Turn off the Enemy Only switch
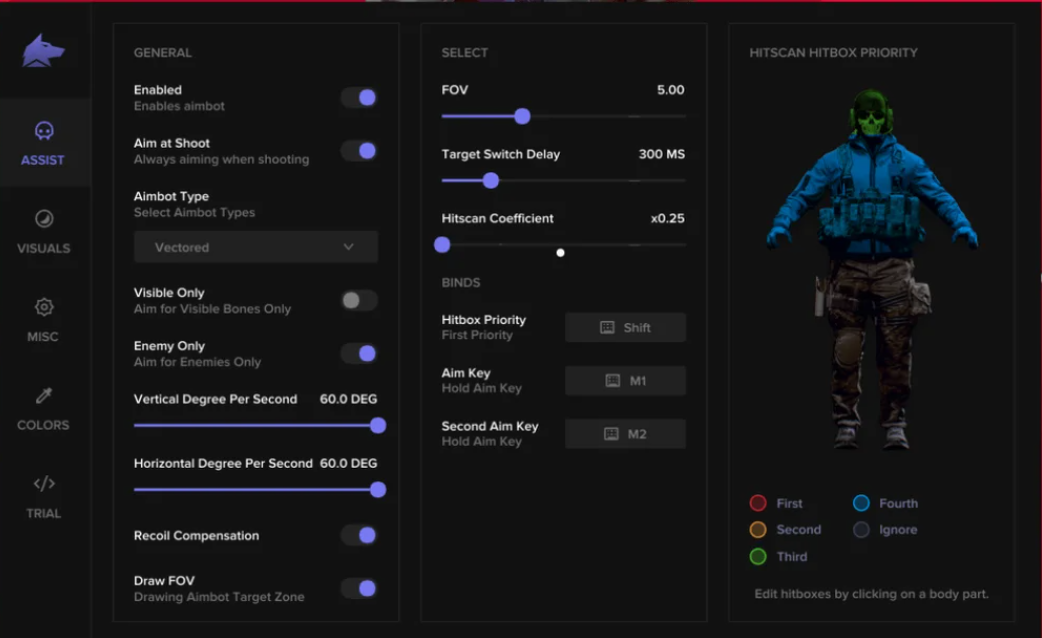 pos(360,354)
